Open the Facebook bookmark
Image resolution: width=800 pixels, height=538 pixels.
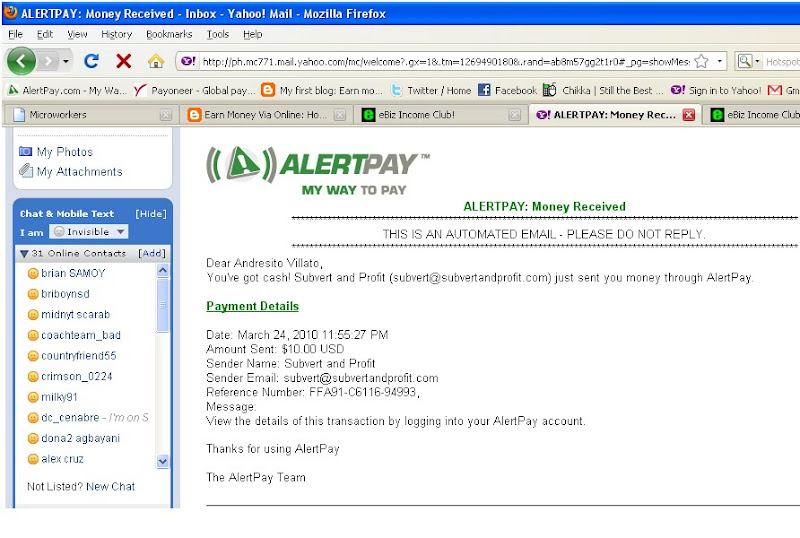508,90
